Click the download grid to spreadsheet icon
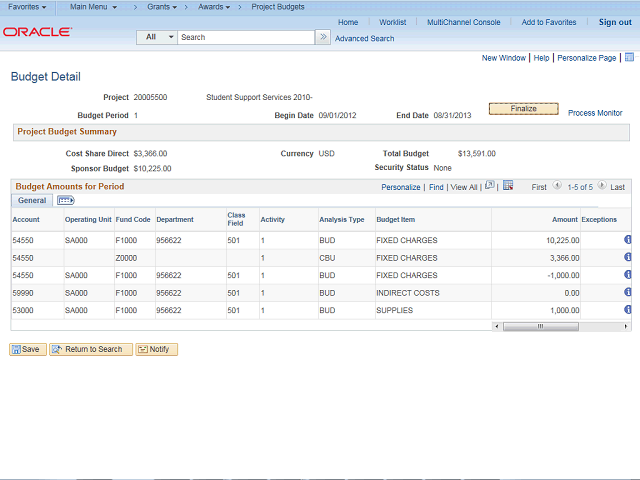This screenshot has height=480, width=640. pos(508,186)
